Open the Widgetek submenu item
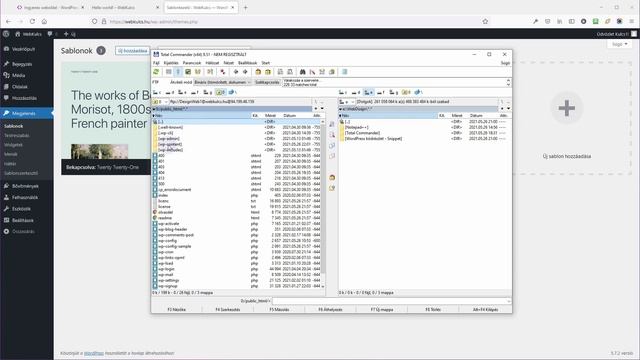640x360 pixels. [x=13, y=145]
